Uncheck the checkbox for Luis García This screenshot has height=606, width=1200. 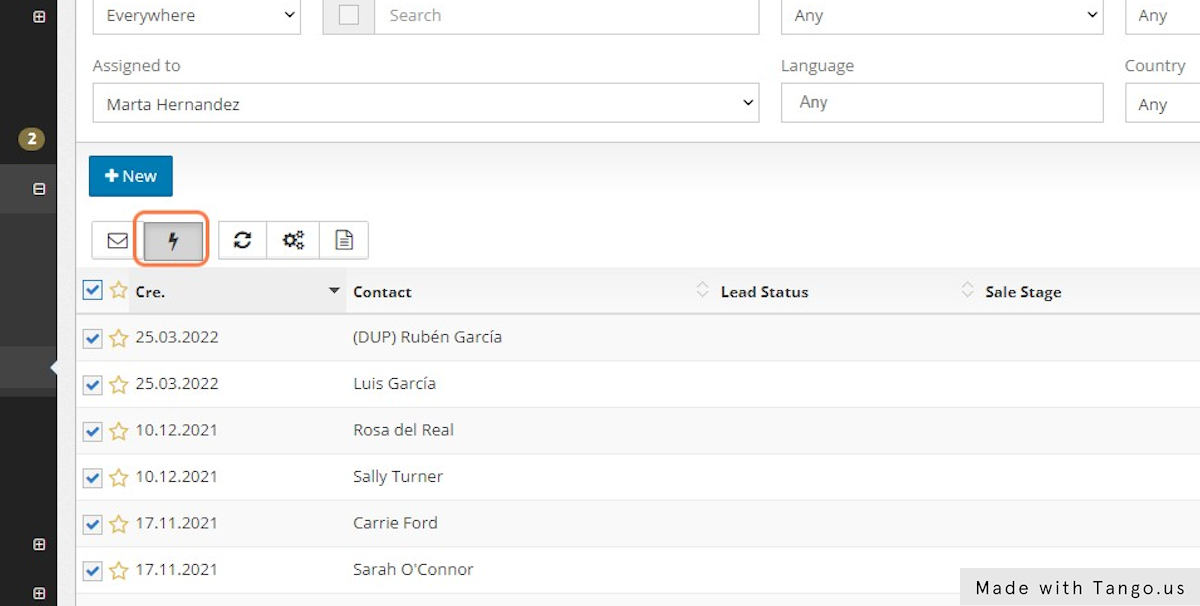92,384
